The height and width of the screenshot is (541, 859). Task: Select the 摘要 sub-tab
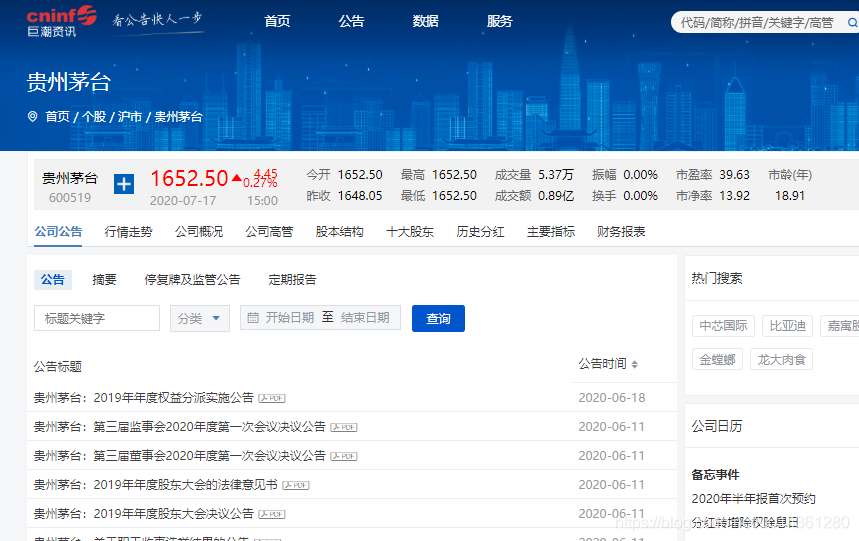(x=104, y=280)
